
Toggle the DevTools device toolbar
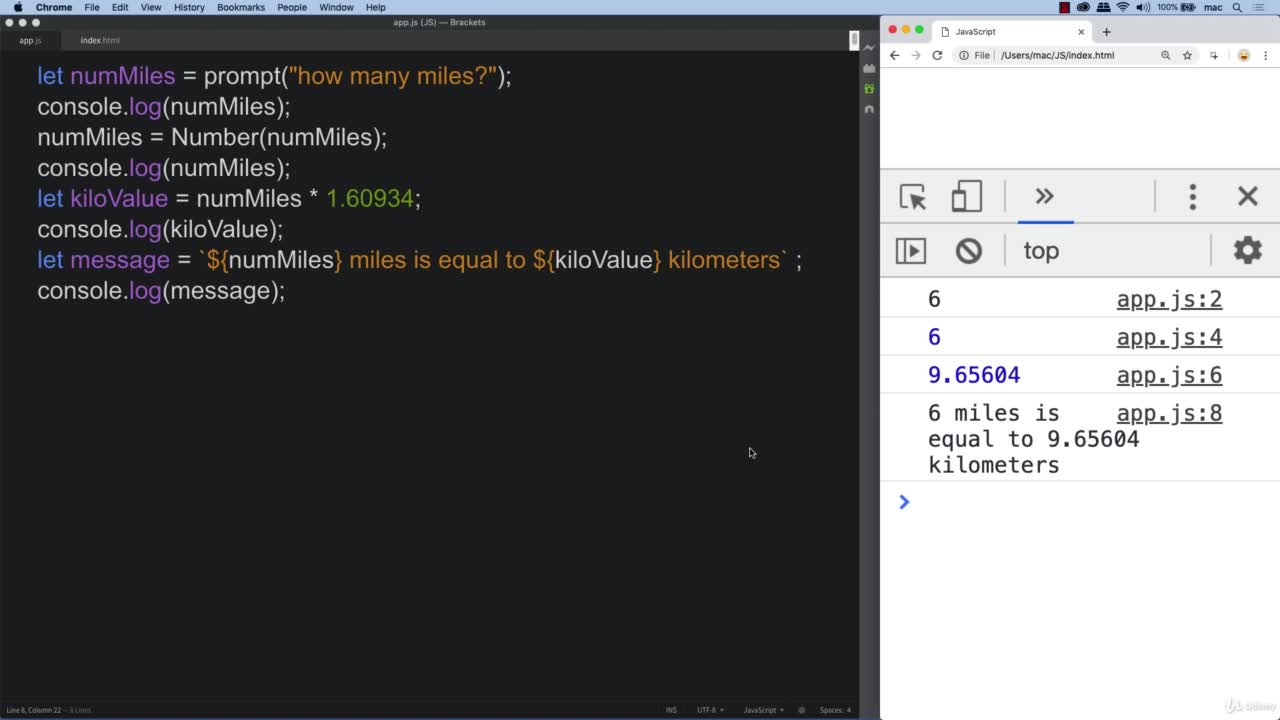[x=966, y=197]
